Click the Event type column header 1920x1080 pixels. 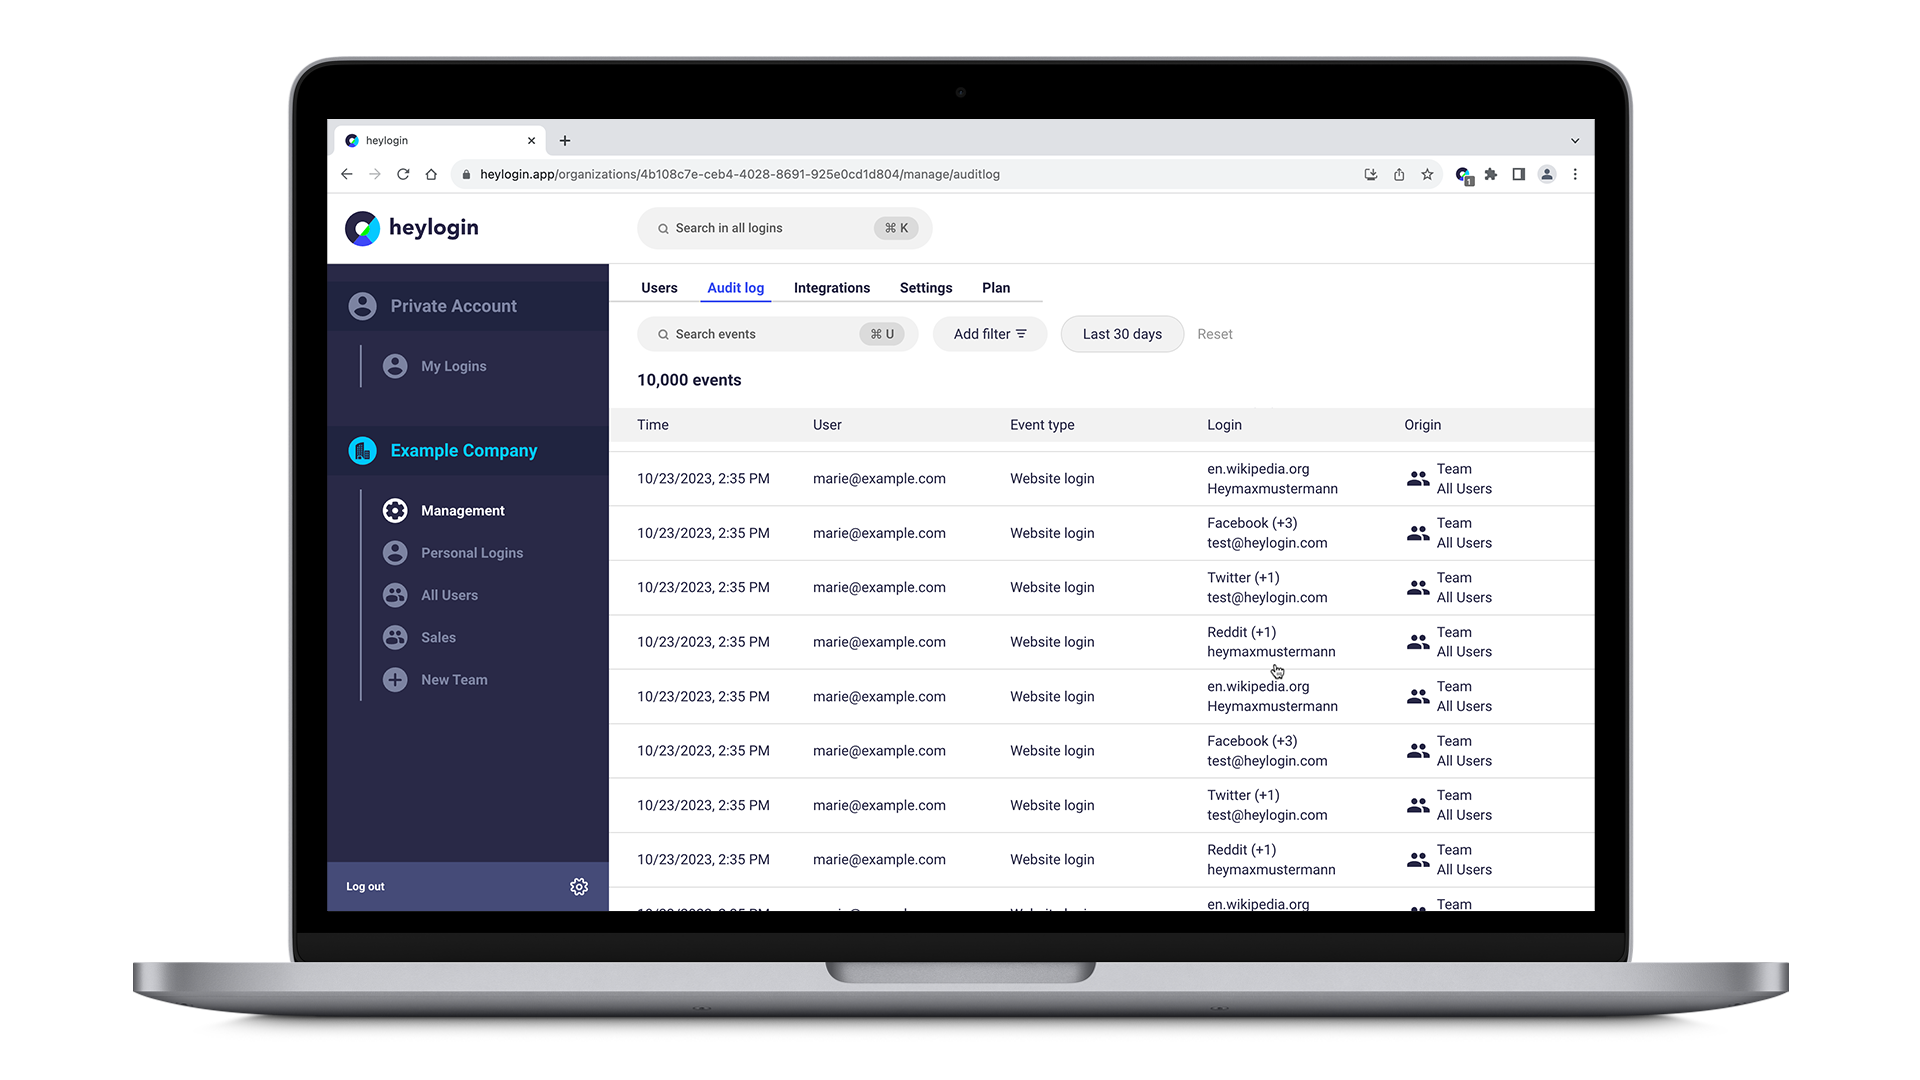(x=1042, y=425)
